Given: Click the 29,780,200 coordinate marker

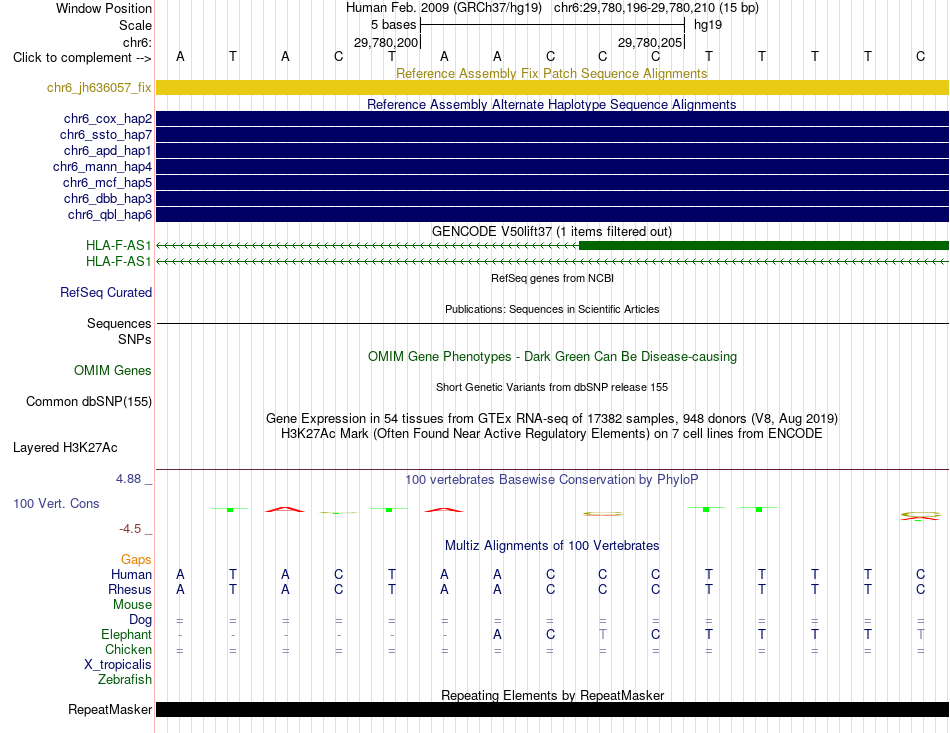Looking at the screenshot, I should 386,42.
